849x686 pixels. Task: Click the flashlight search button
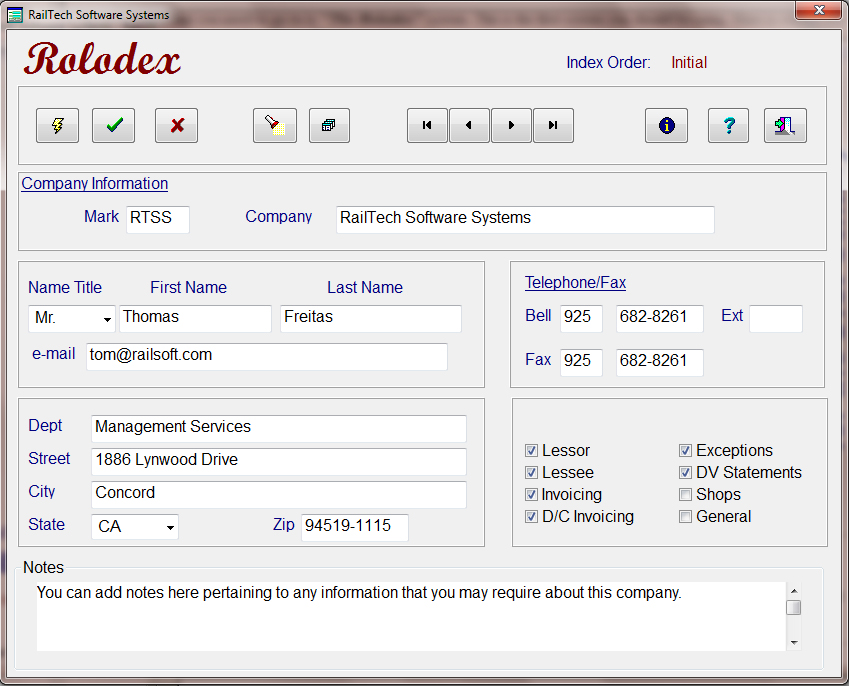(x=275, y=126)
